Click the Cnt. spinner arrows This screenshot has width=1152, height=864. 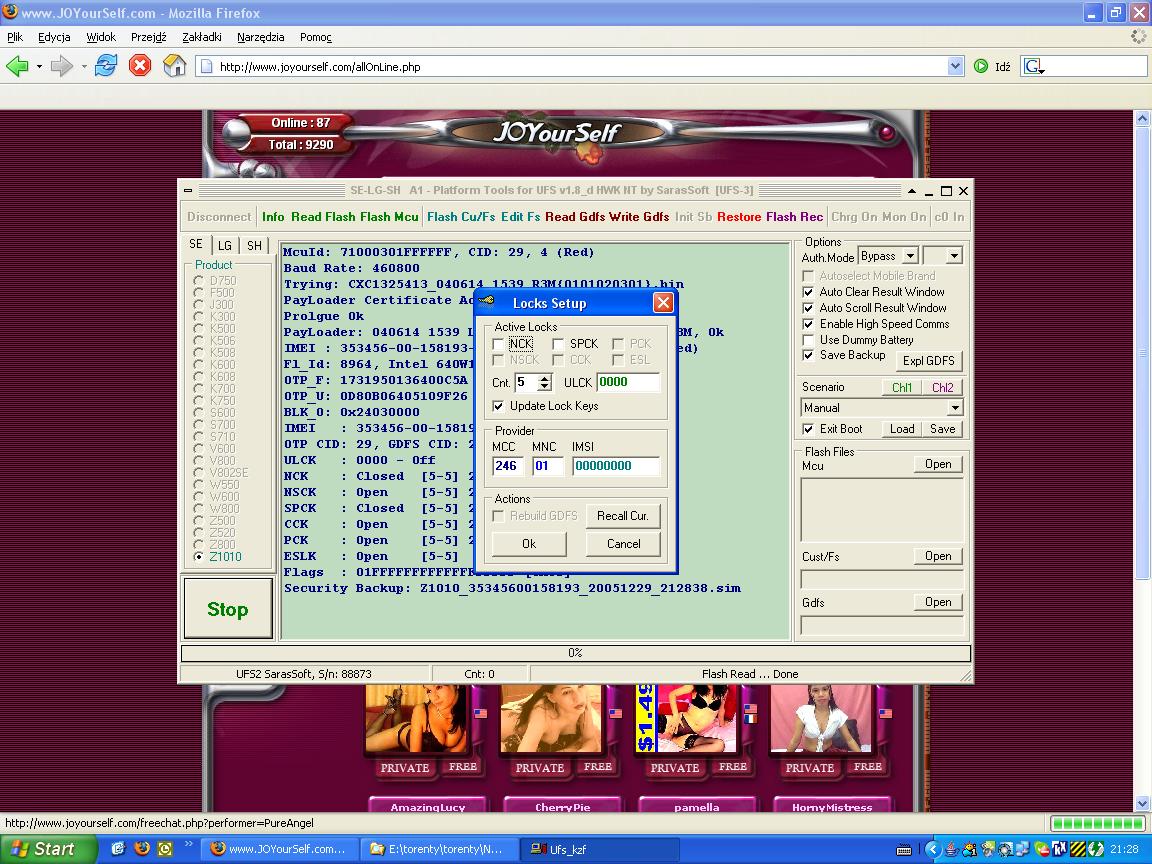pos(544,382)
